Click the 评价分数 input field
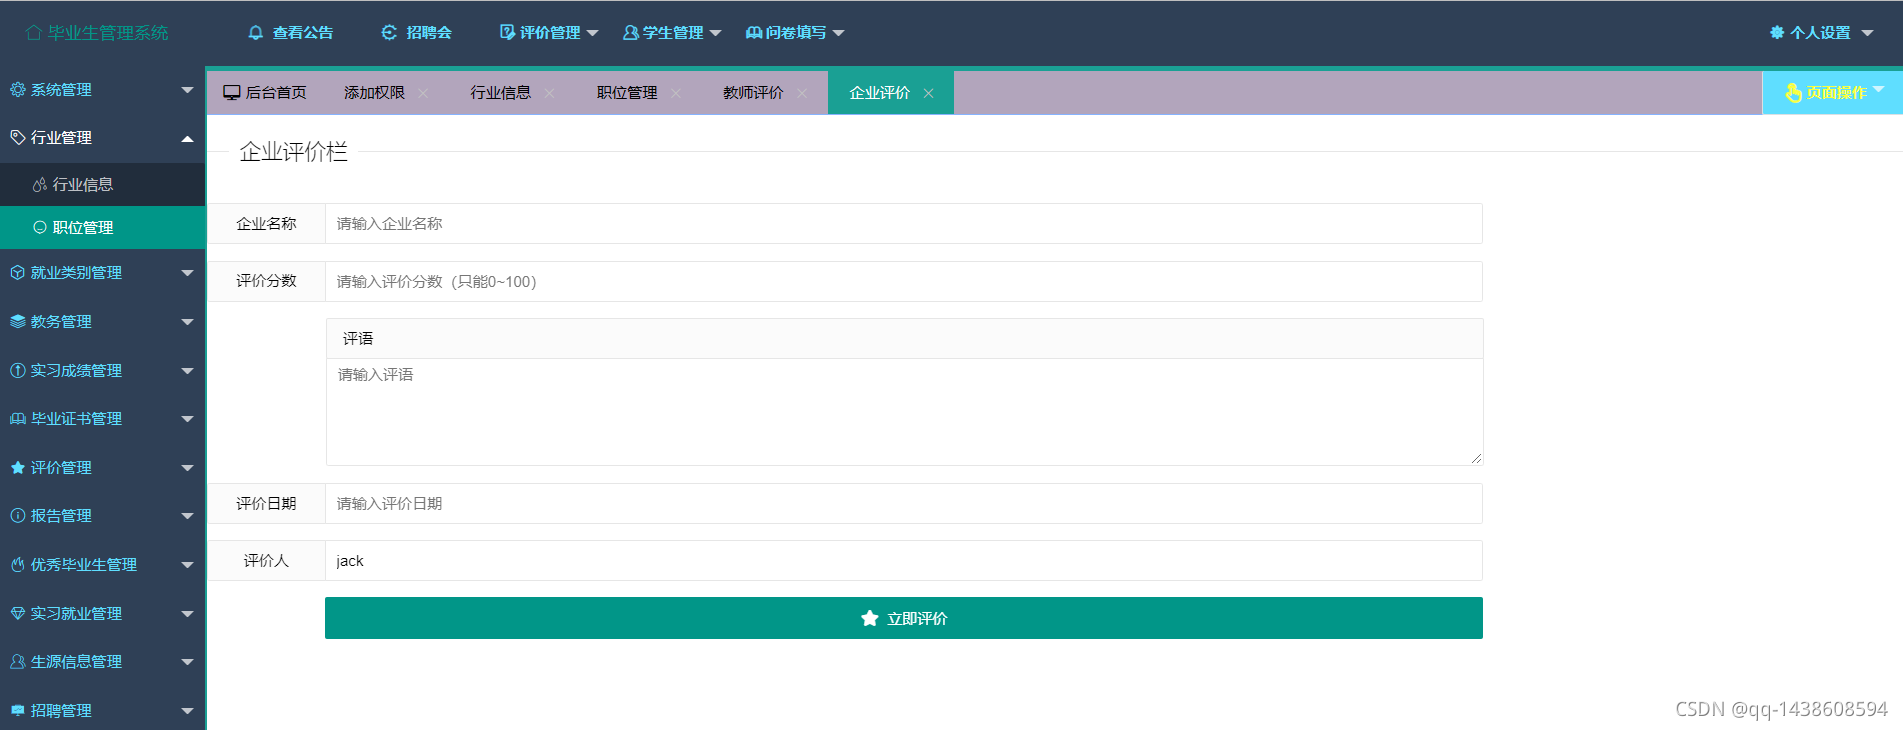 [904, 282]
